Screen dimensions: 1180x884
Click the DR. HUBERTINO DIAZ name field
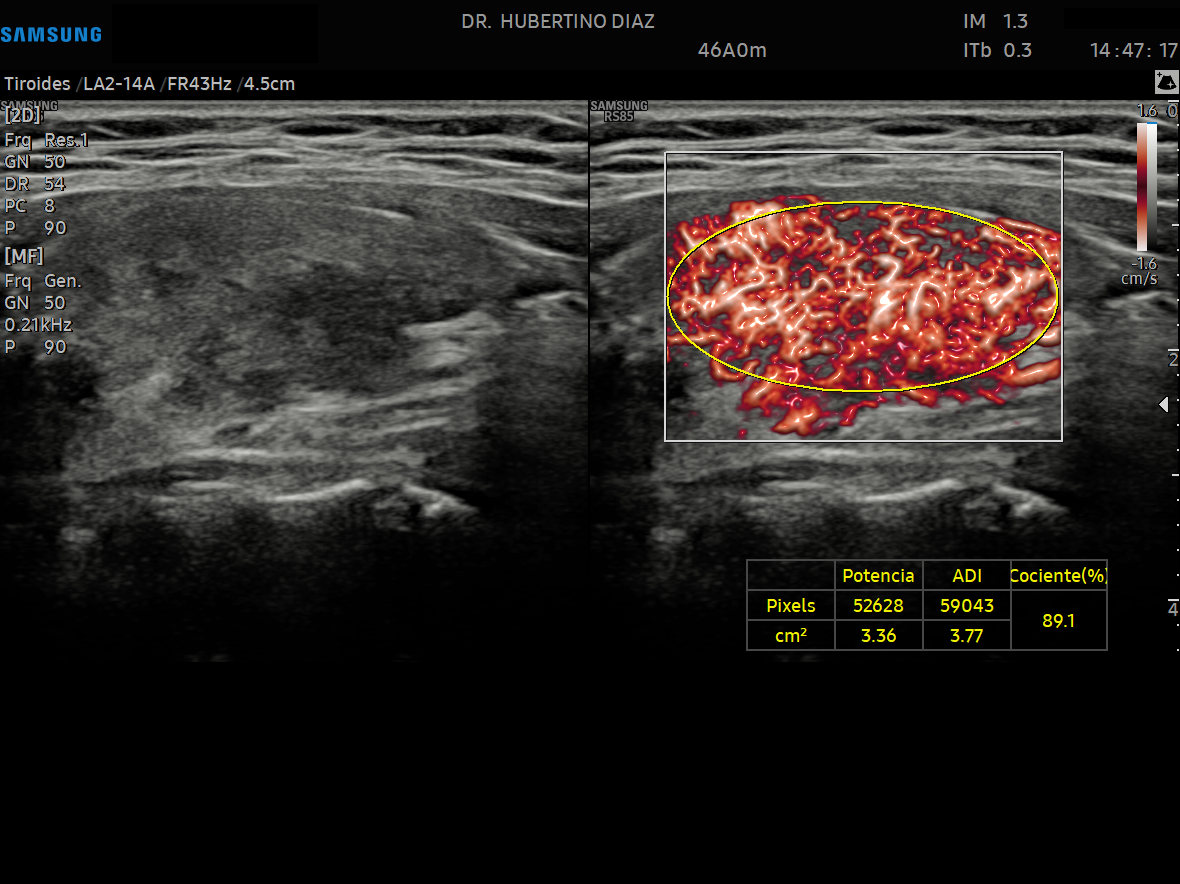pyautogui.click(x=558, y=21)
